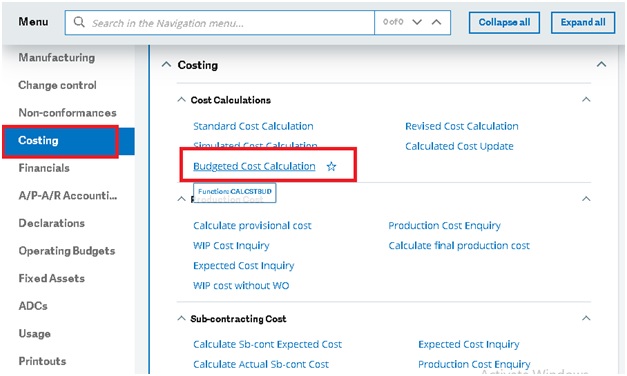The width and height of the screenshot is (627, 376).
Task: Open Expected Cost Inquiry under Sub-contracting Cost
Action: (x=469, y=344)
